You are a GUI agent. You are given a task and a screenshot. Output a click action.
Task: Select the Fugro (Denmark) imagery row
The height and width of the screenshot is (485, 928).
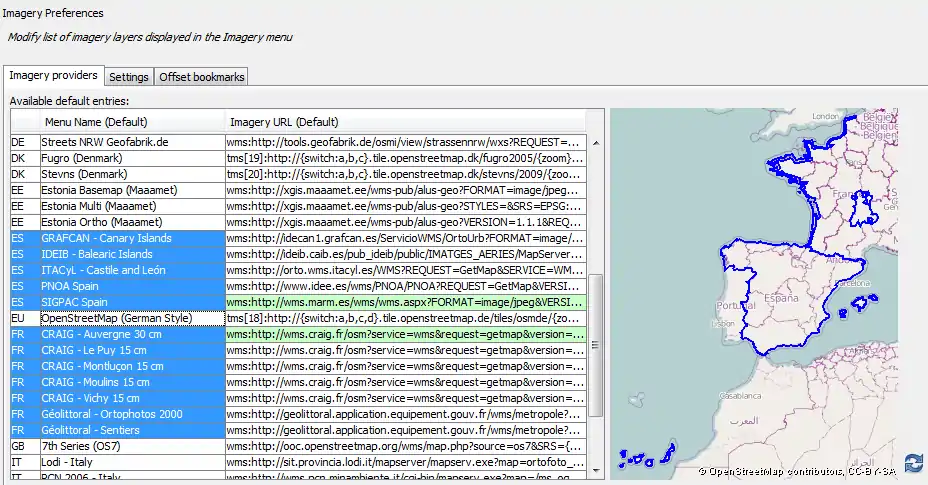81,159
